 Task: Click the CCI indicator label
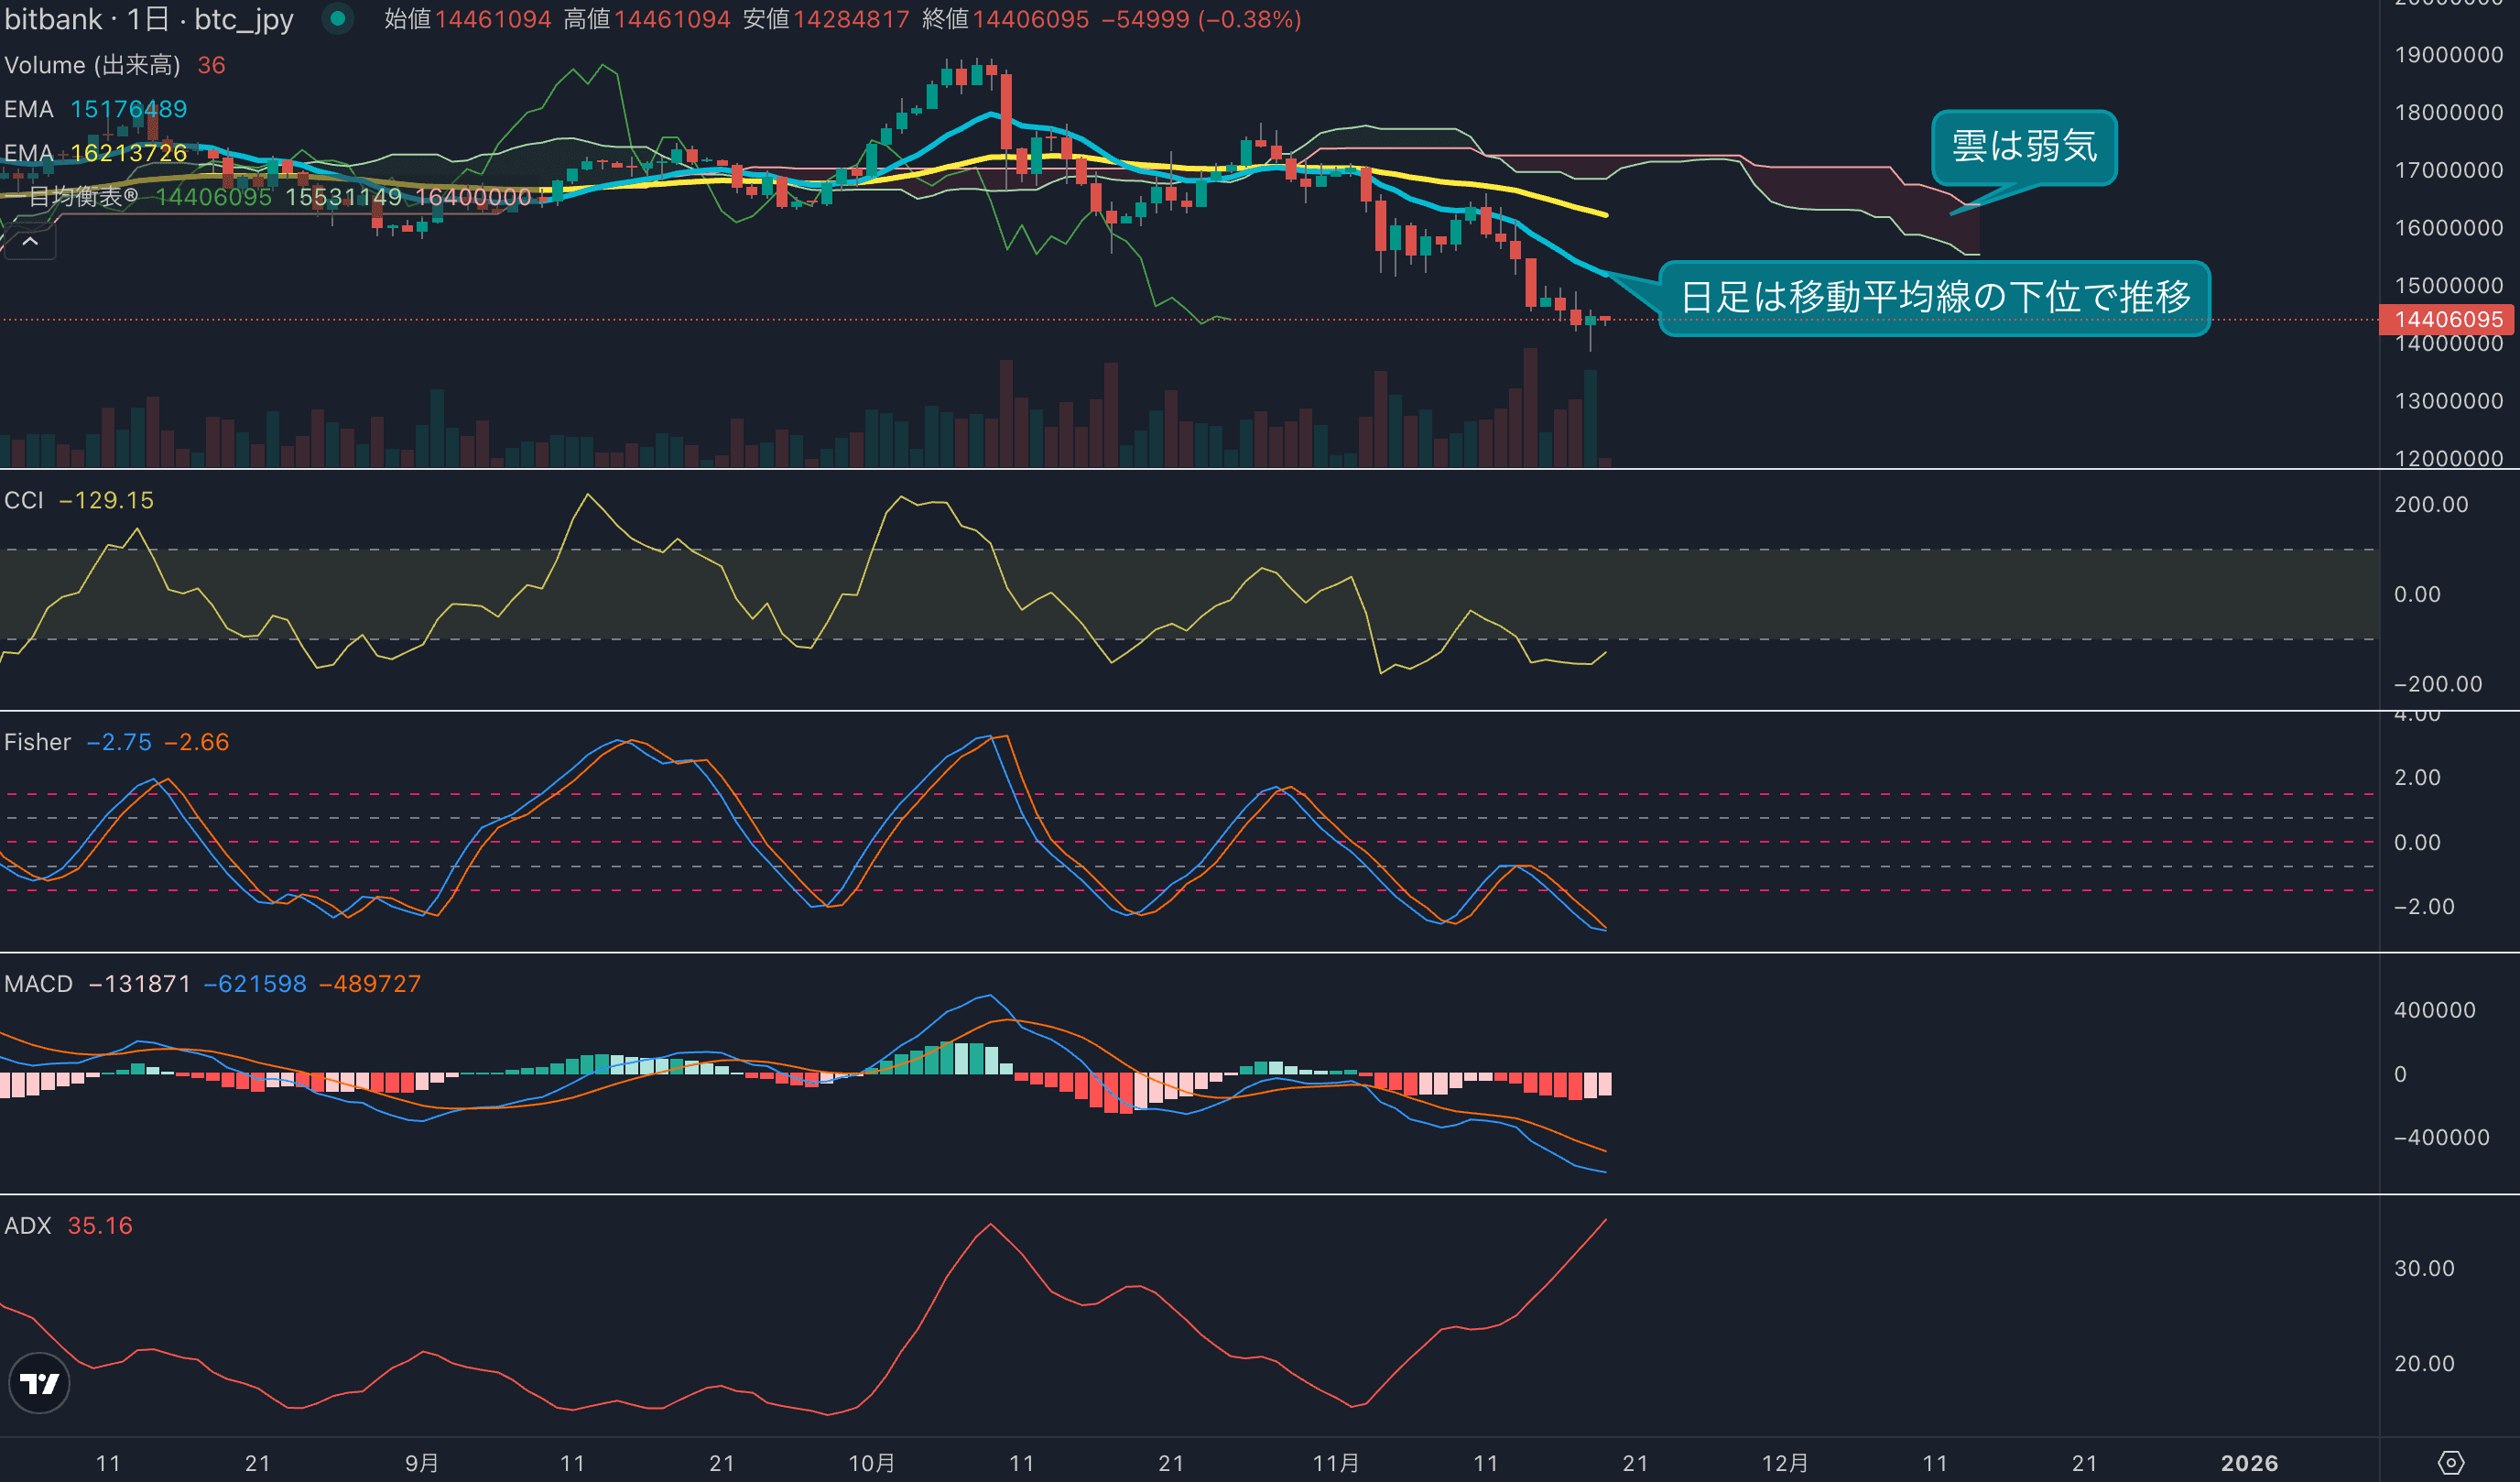24,500
